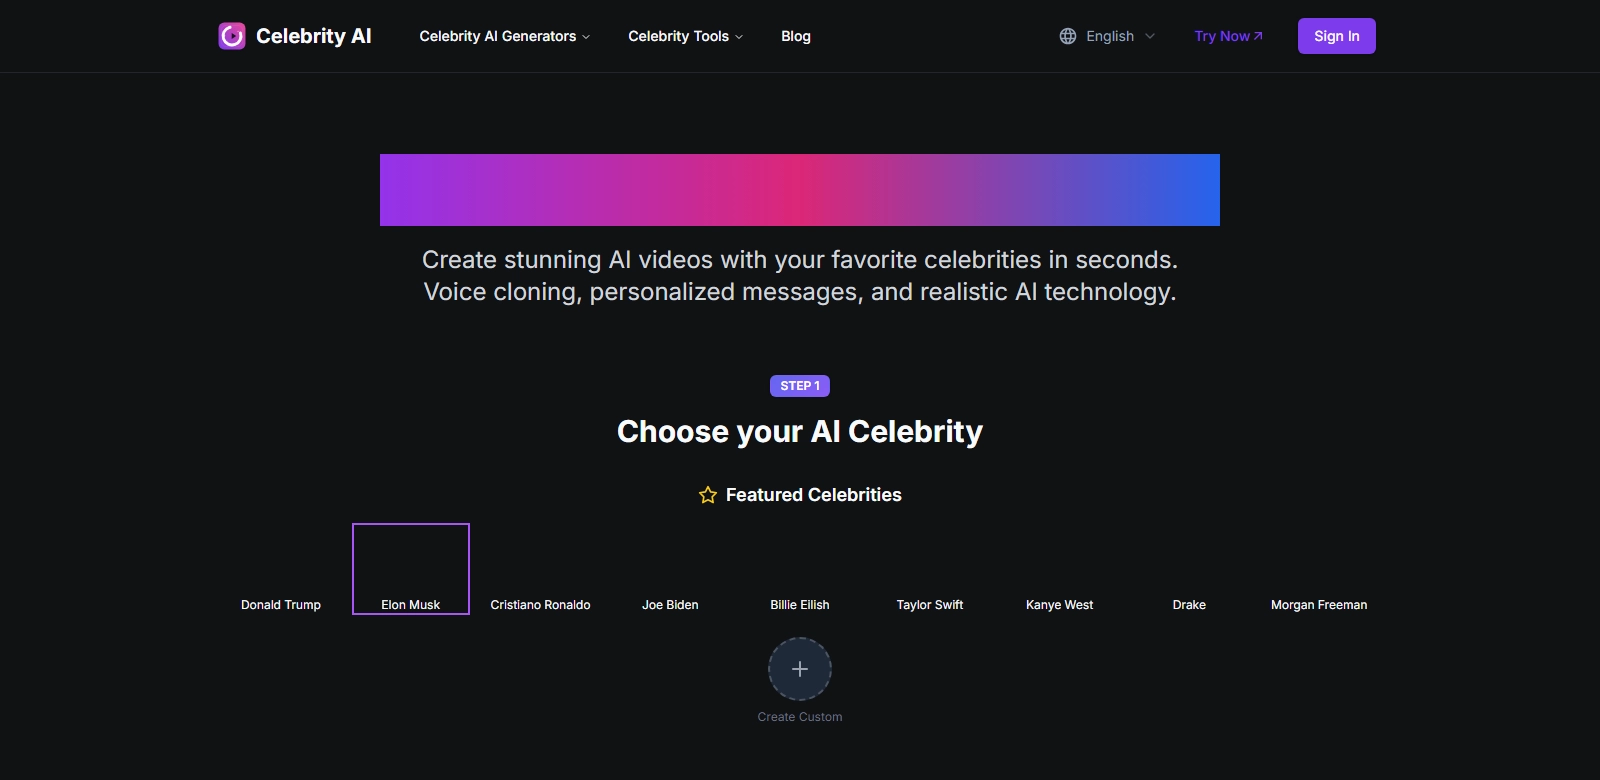This screenshot has width=1600, height=780.
Task: Click the globe language icon
Action: click(1068, 36)
